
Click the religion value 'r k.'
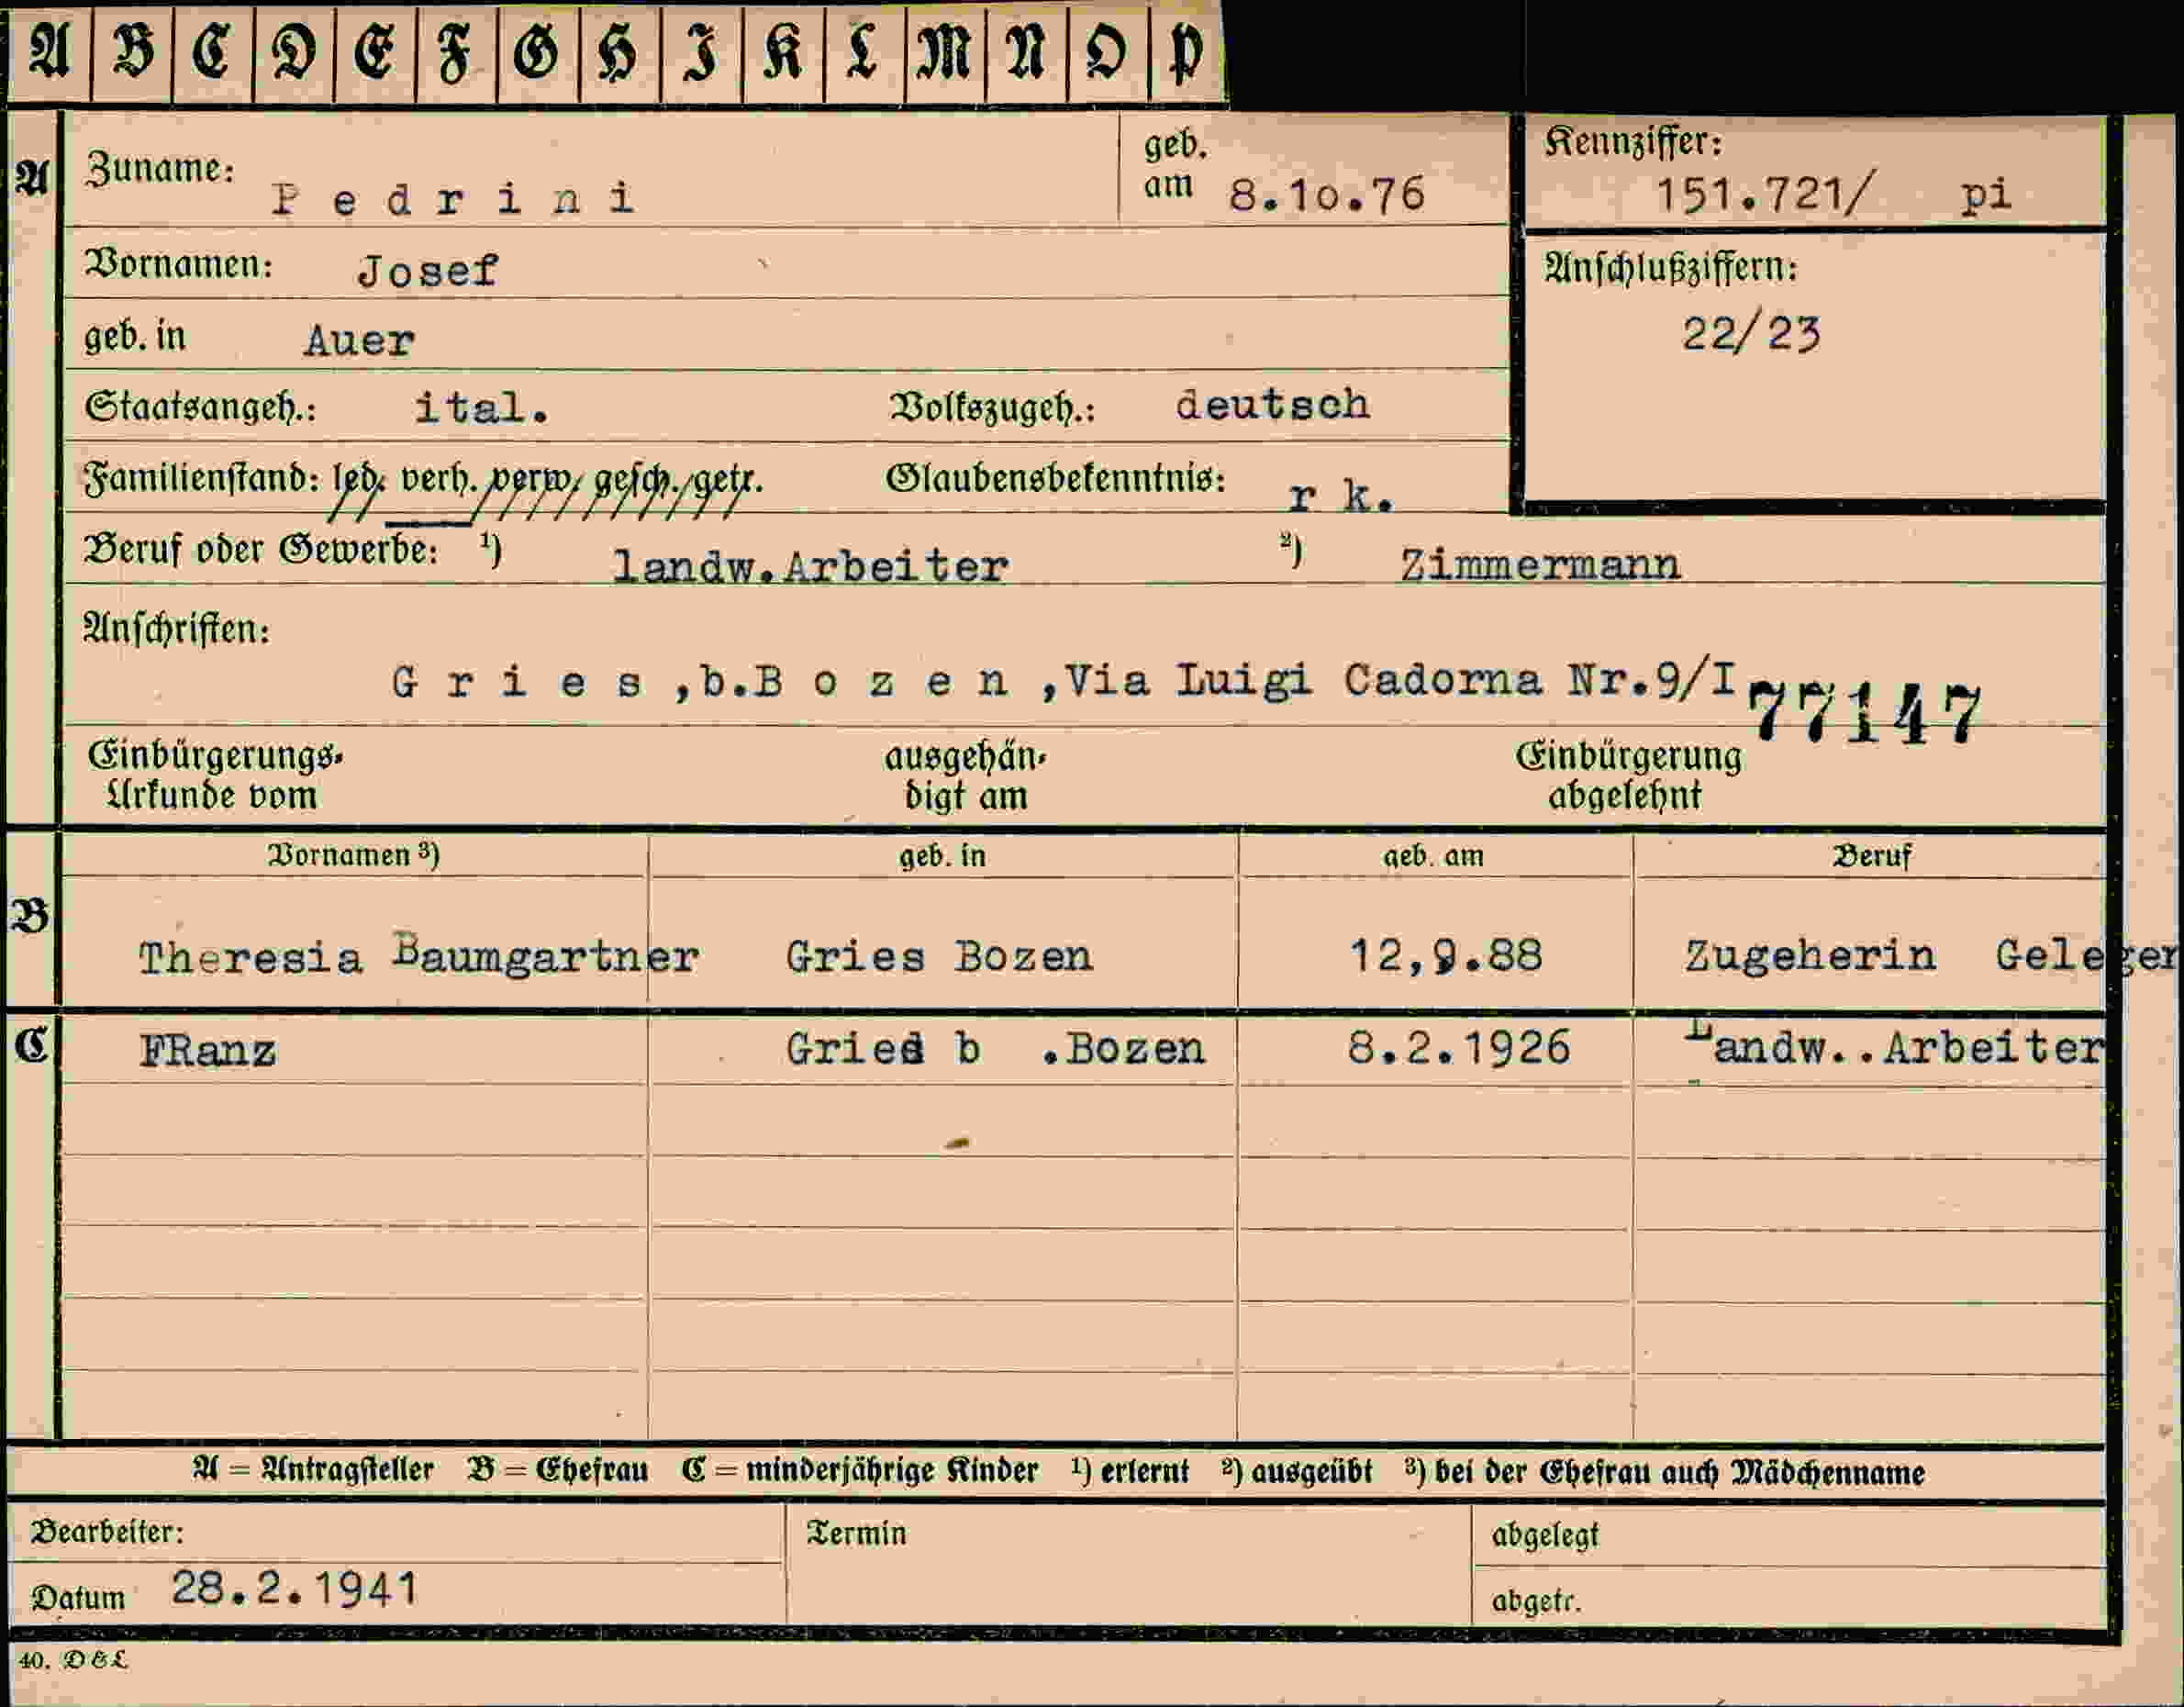pos(1341,496)
